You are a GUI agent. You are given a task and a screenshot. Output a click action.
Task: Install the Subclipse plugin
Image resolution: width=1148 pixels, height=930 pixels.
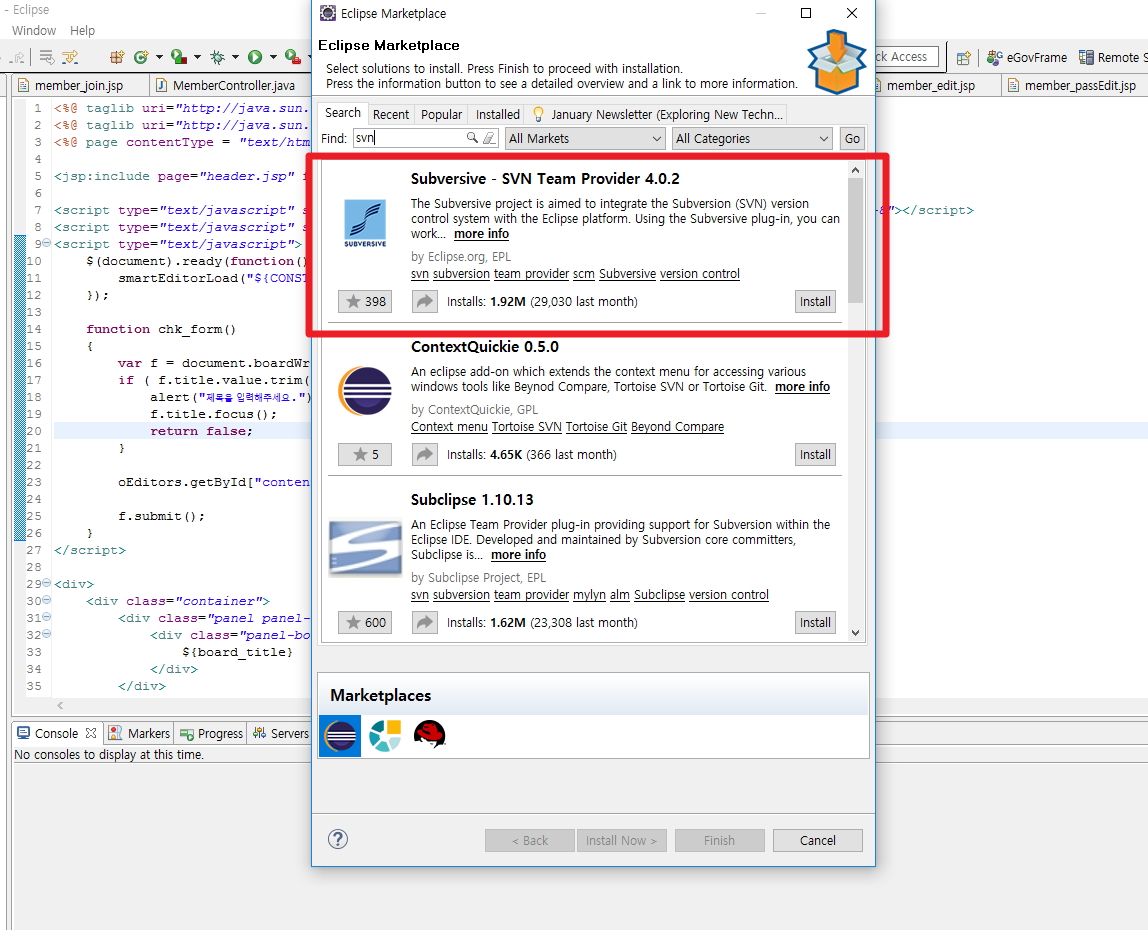pyautogui.click(x=815, y=622)
